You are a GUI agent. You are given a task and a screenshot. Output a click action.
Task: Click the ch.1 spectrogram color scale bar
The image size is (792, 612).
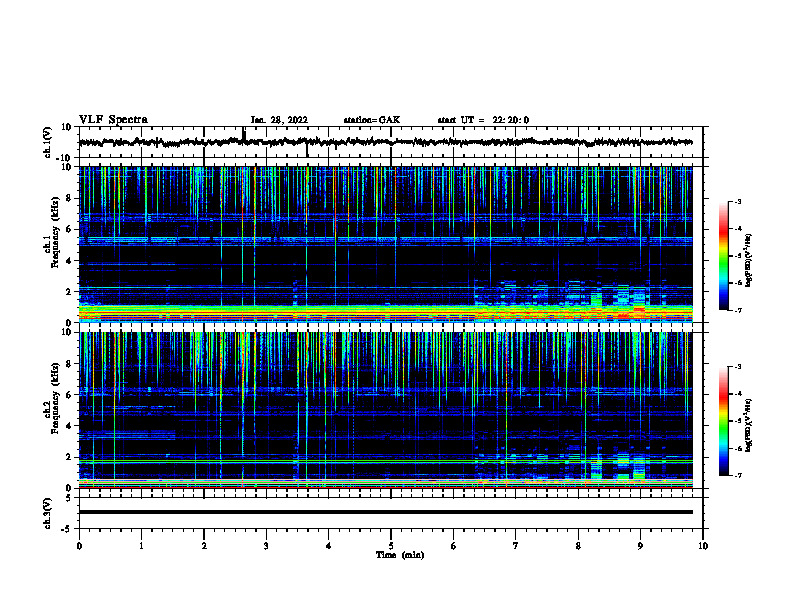pos(723,256)
